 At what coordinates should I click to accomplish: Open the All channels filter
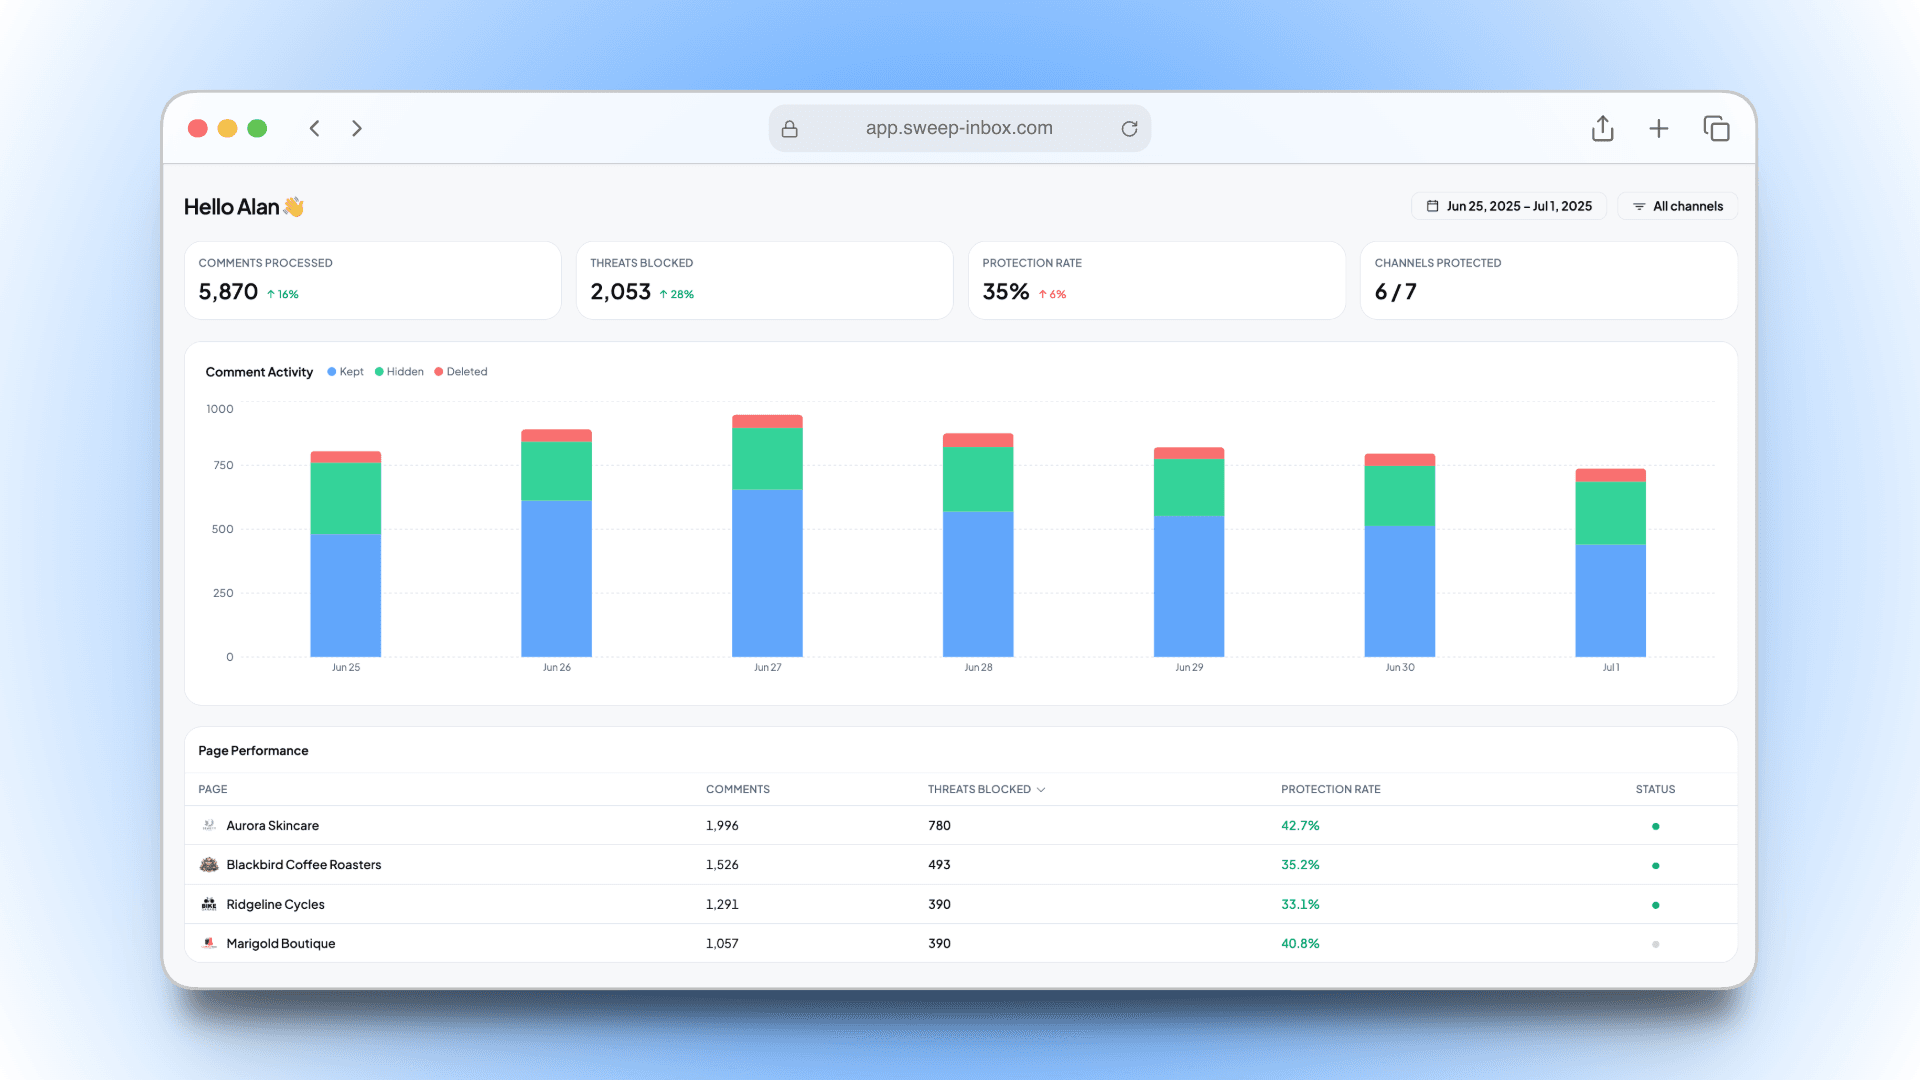coord(1677,206)
